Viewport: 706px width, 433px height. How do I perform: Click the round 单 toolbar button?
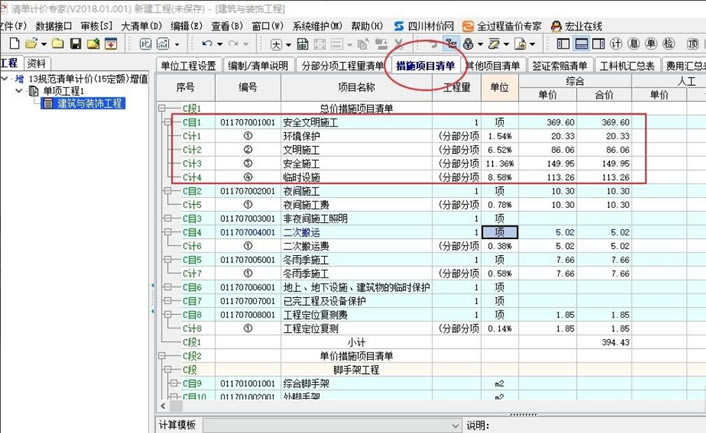651,44
